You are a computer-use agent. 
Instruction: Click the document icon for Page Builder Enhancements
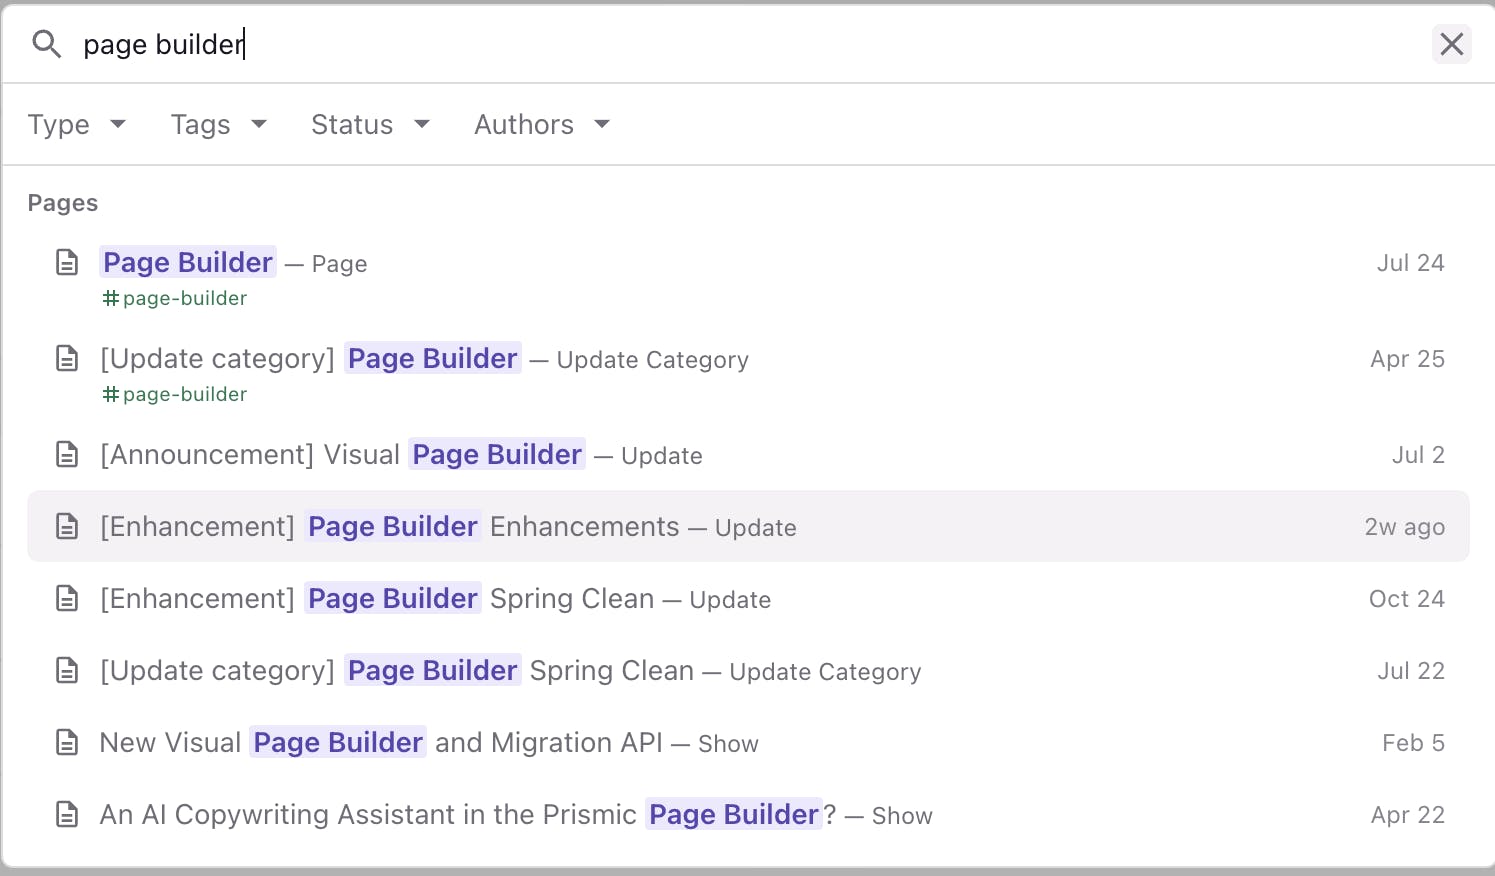point(67,527)
